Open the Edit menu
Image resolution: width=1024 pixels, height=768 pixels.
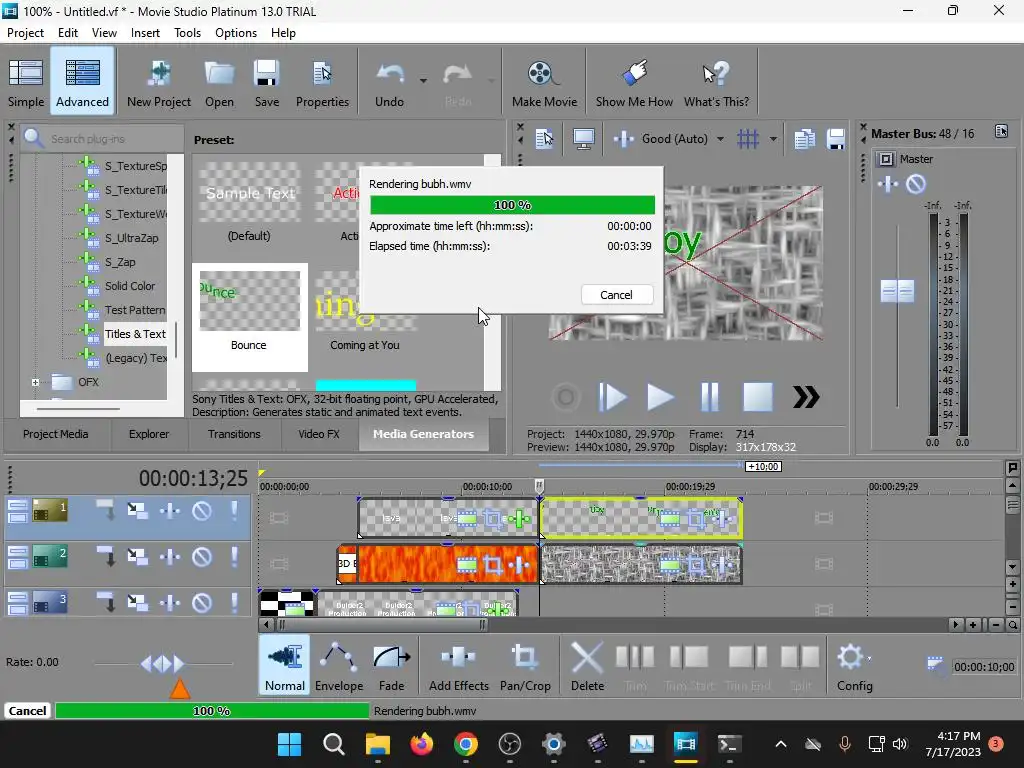(68, 33)
